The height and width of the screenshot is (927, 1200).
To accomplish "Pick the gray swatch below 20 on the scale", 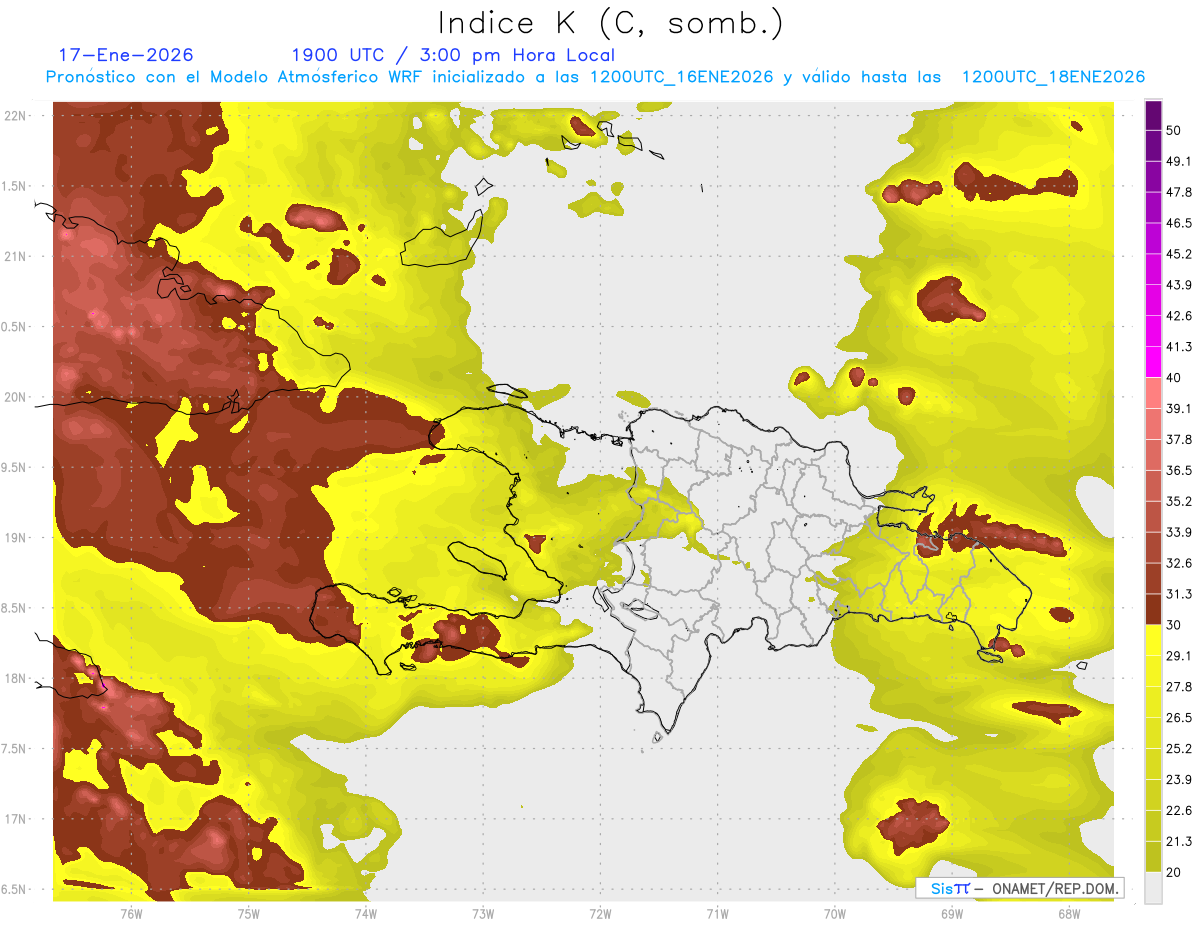I will pyautogui.click(x=1153, y=887).
